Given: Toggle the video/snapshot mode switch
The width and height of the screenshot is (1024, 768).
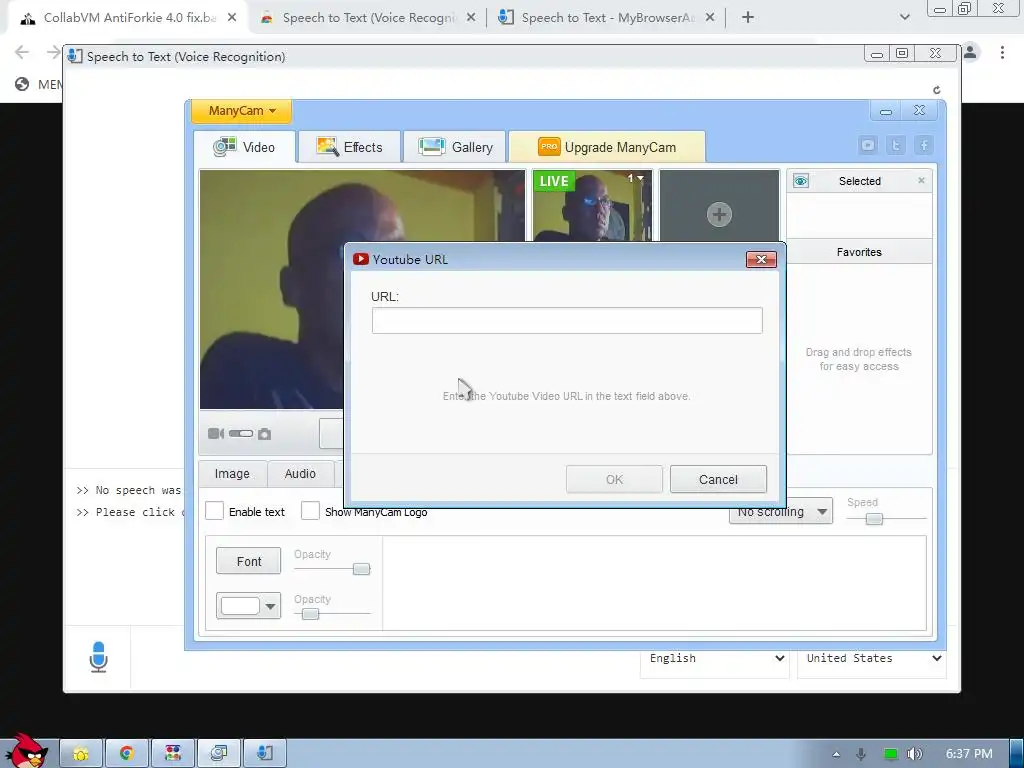Looking at the screenshot, I should [240, 434].
